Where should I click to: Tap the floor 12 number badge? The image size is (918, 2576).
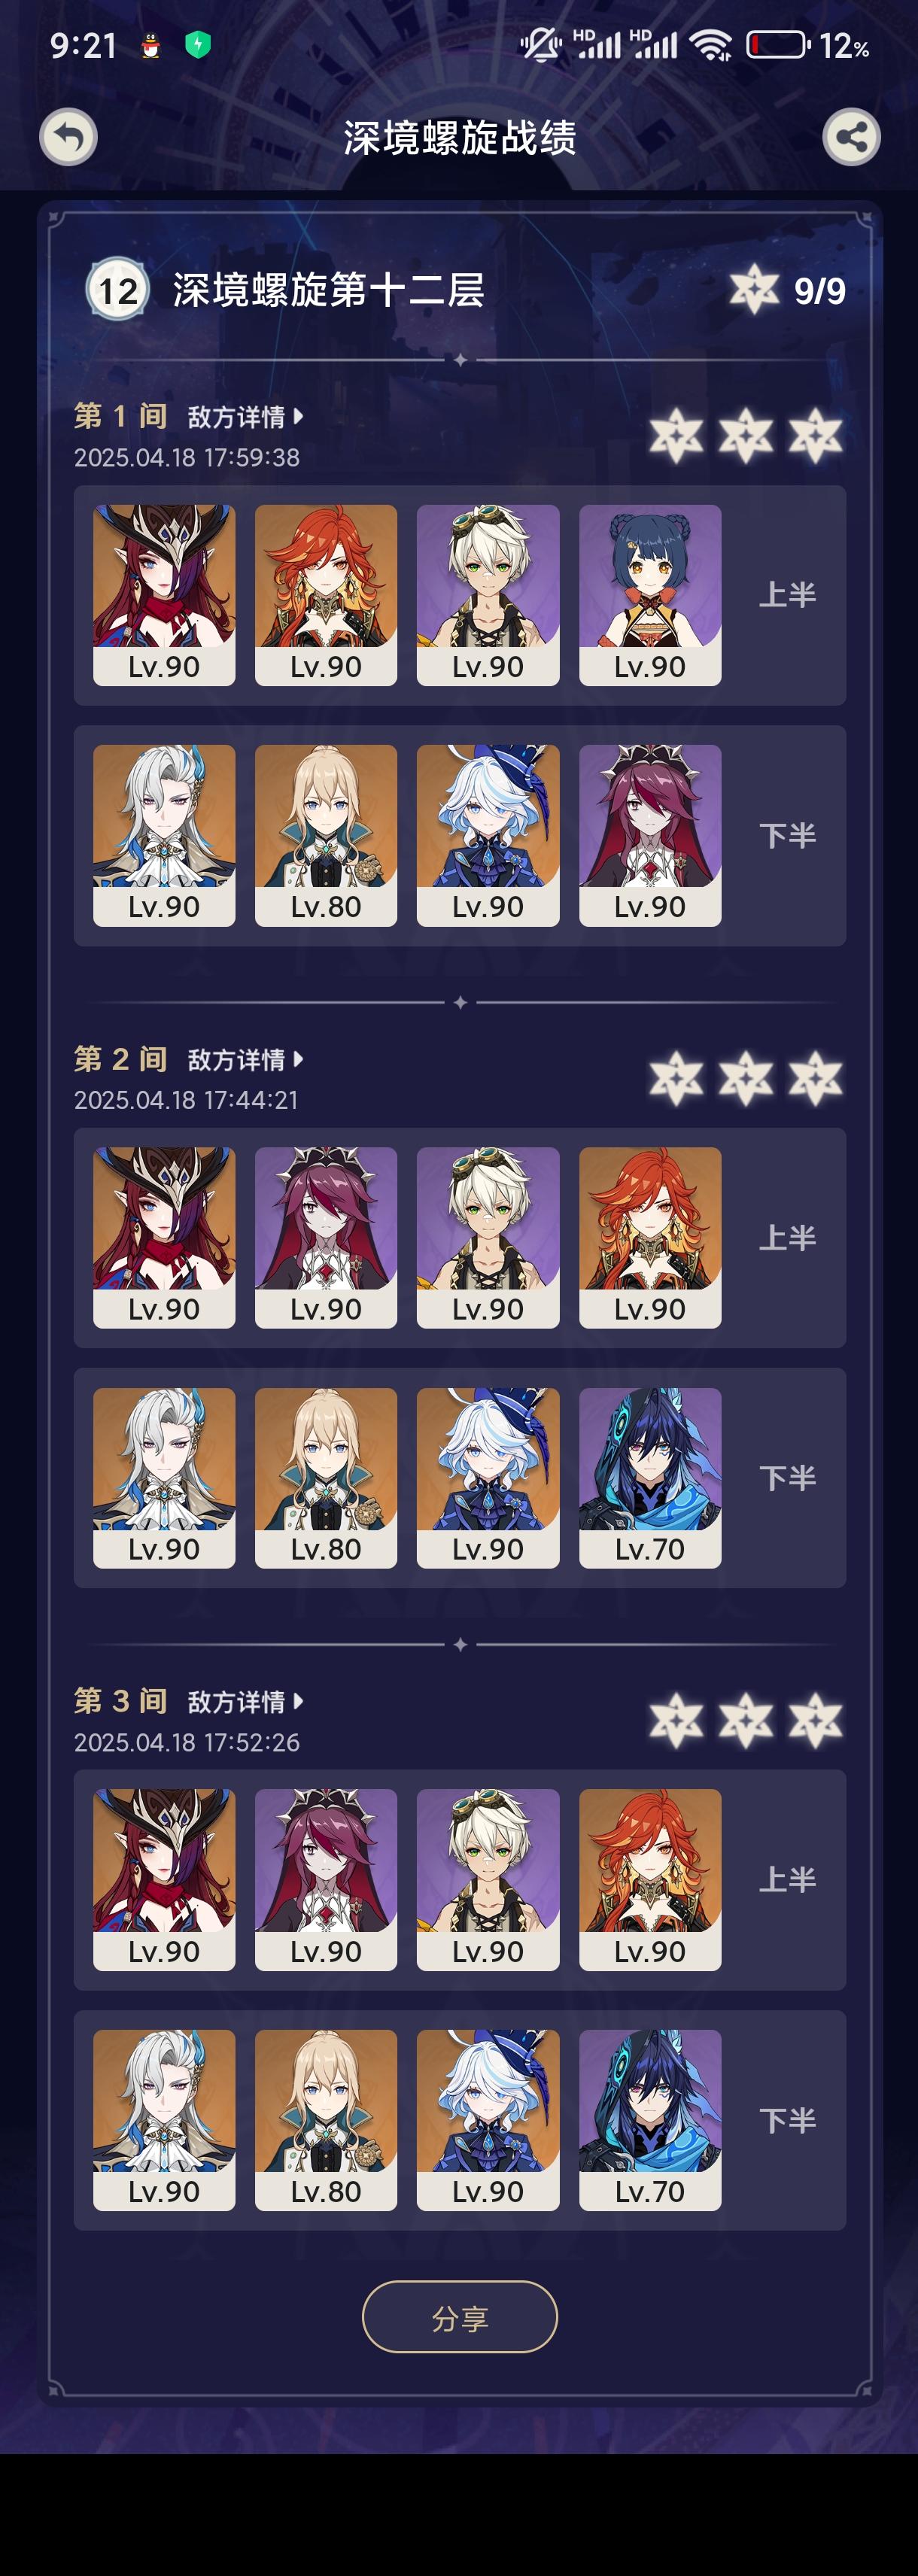(x=118, y=290)
